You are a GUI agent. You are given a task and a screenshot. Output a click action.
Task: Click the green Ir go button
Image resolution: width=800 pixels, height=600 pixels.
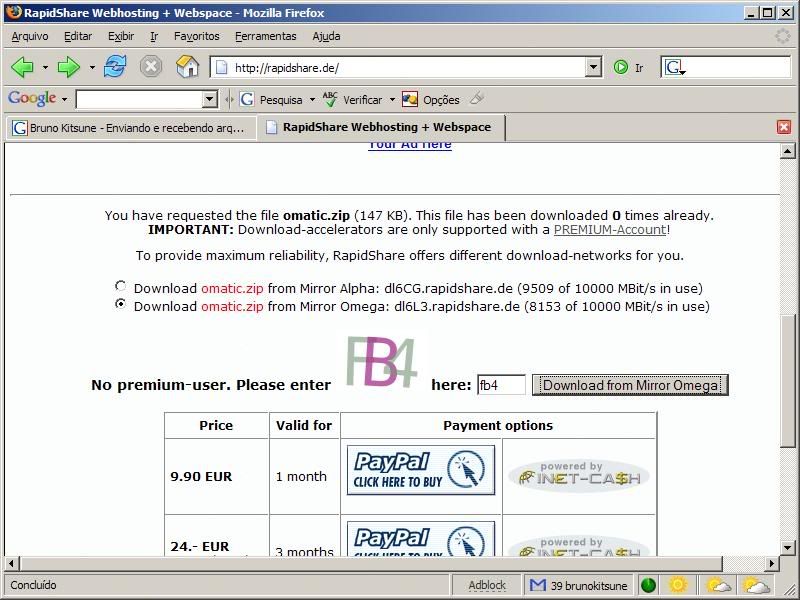pyautogui.click(x=621, y=67)
